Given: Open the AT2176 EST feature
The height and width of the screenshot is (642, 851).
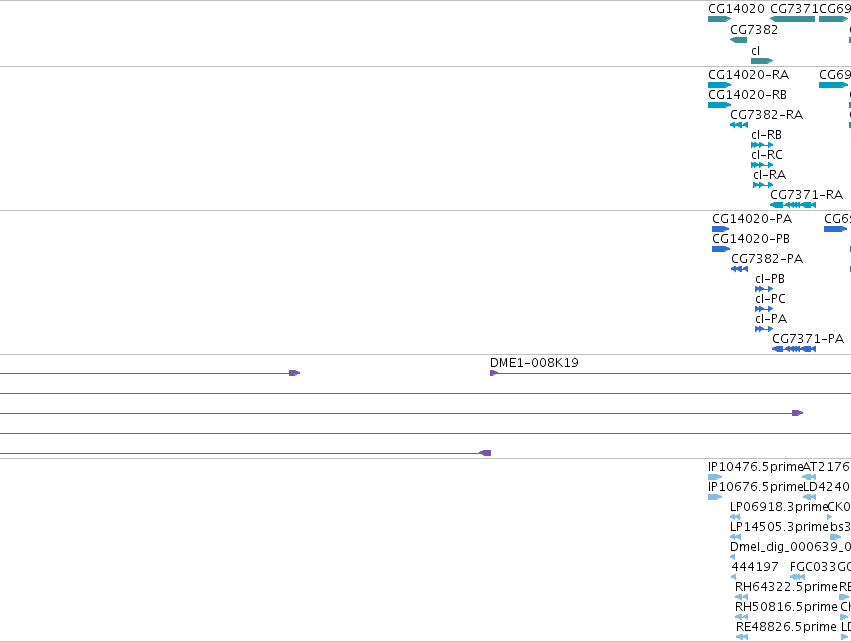Looking at the screenshot, I should click(x=809, y=477).
